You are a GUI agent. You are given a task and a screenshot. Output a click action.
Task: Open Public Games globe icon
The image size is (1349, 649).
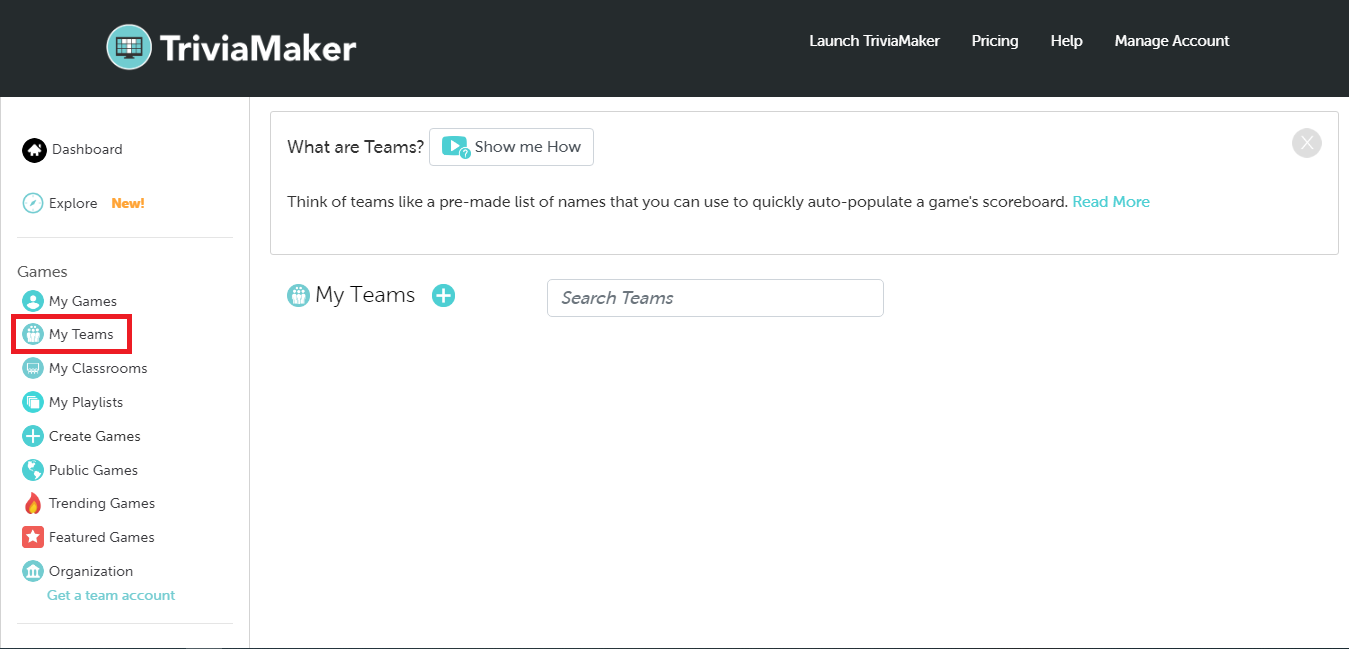tap(33, 470)
